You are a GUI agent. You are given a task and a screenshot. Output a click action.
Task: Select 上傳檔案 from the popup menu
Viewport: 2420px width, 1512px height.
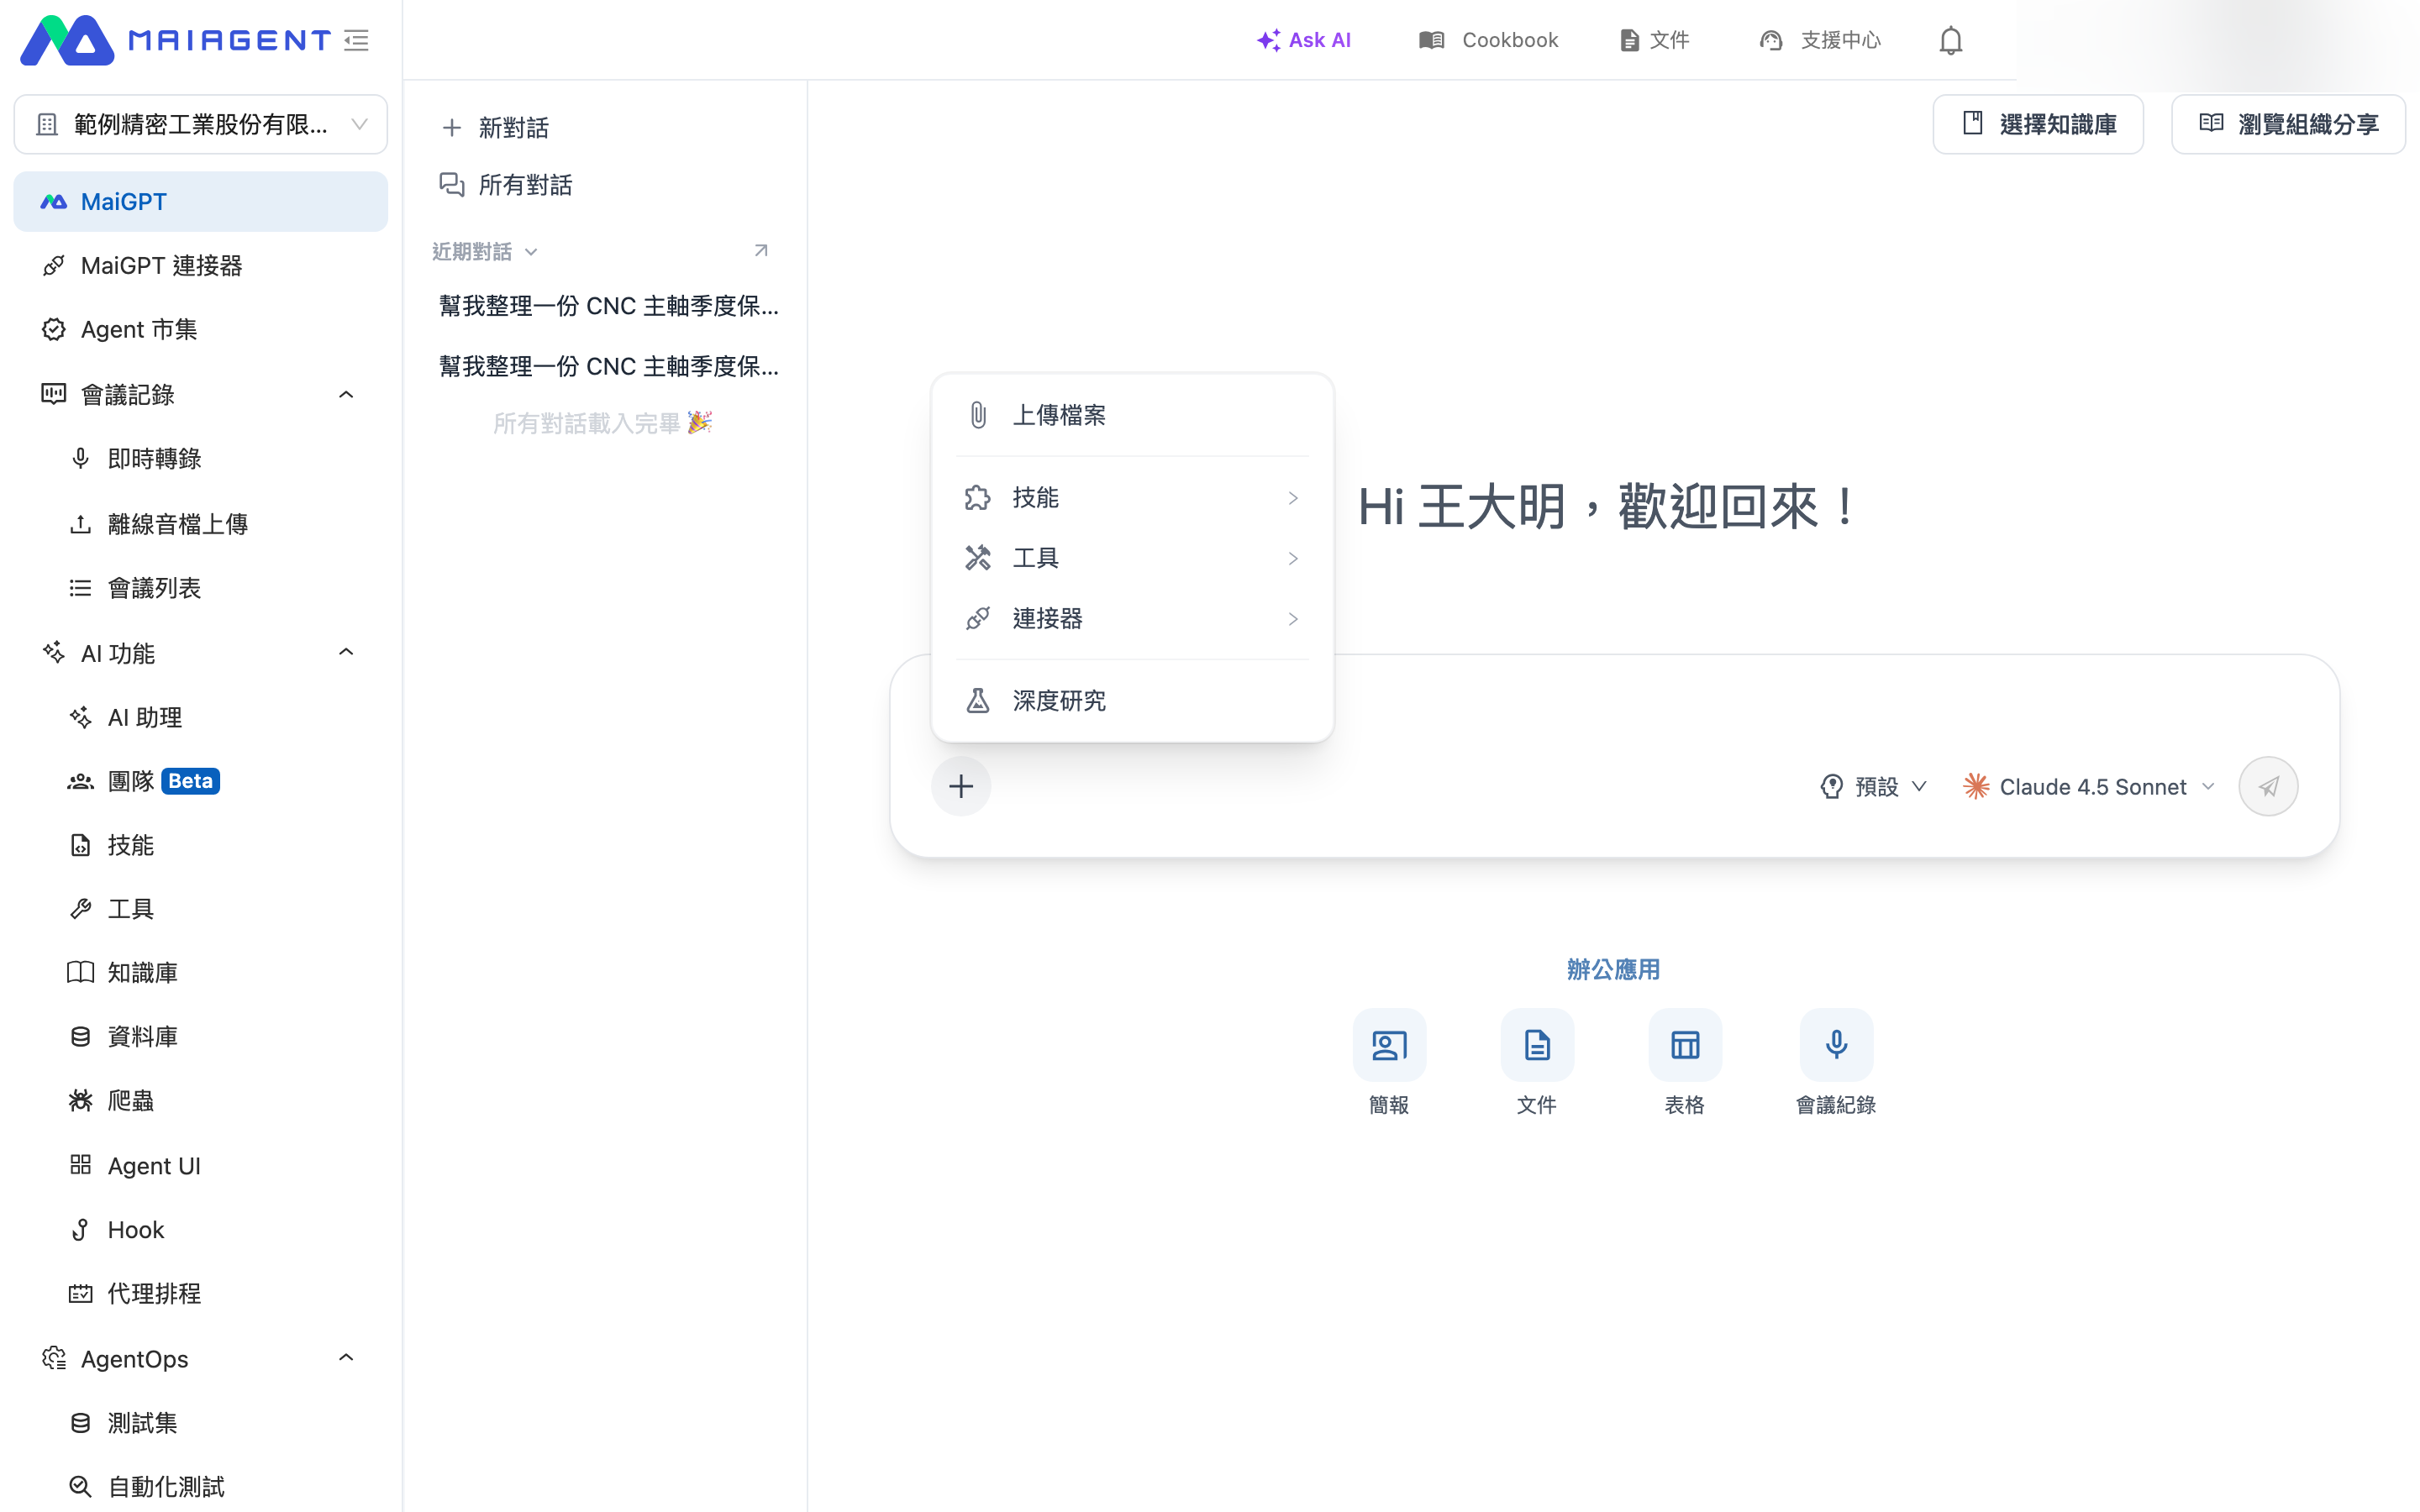pyautogui.click(x=1132, y=415)
